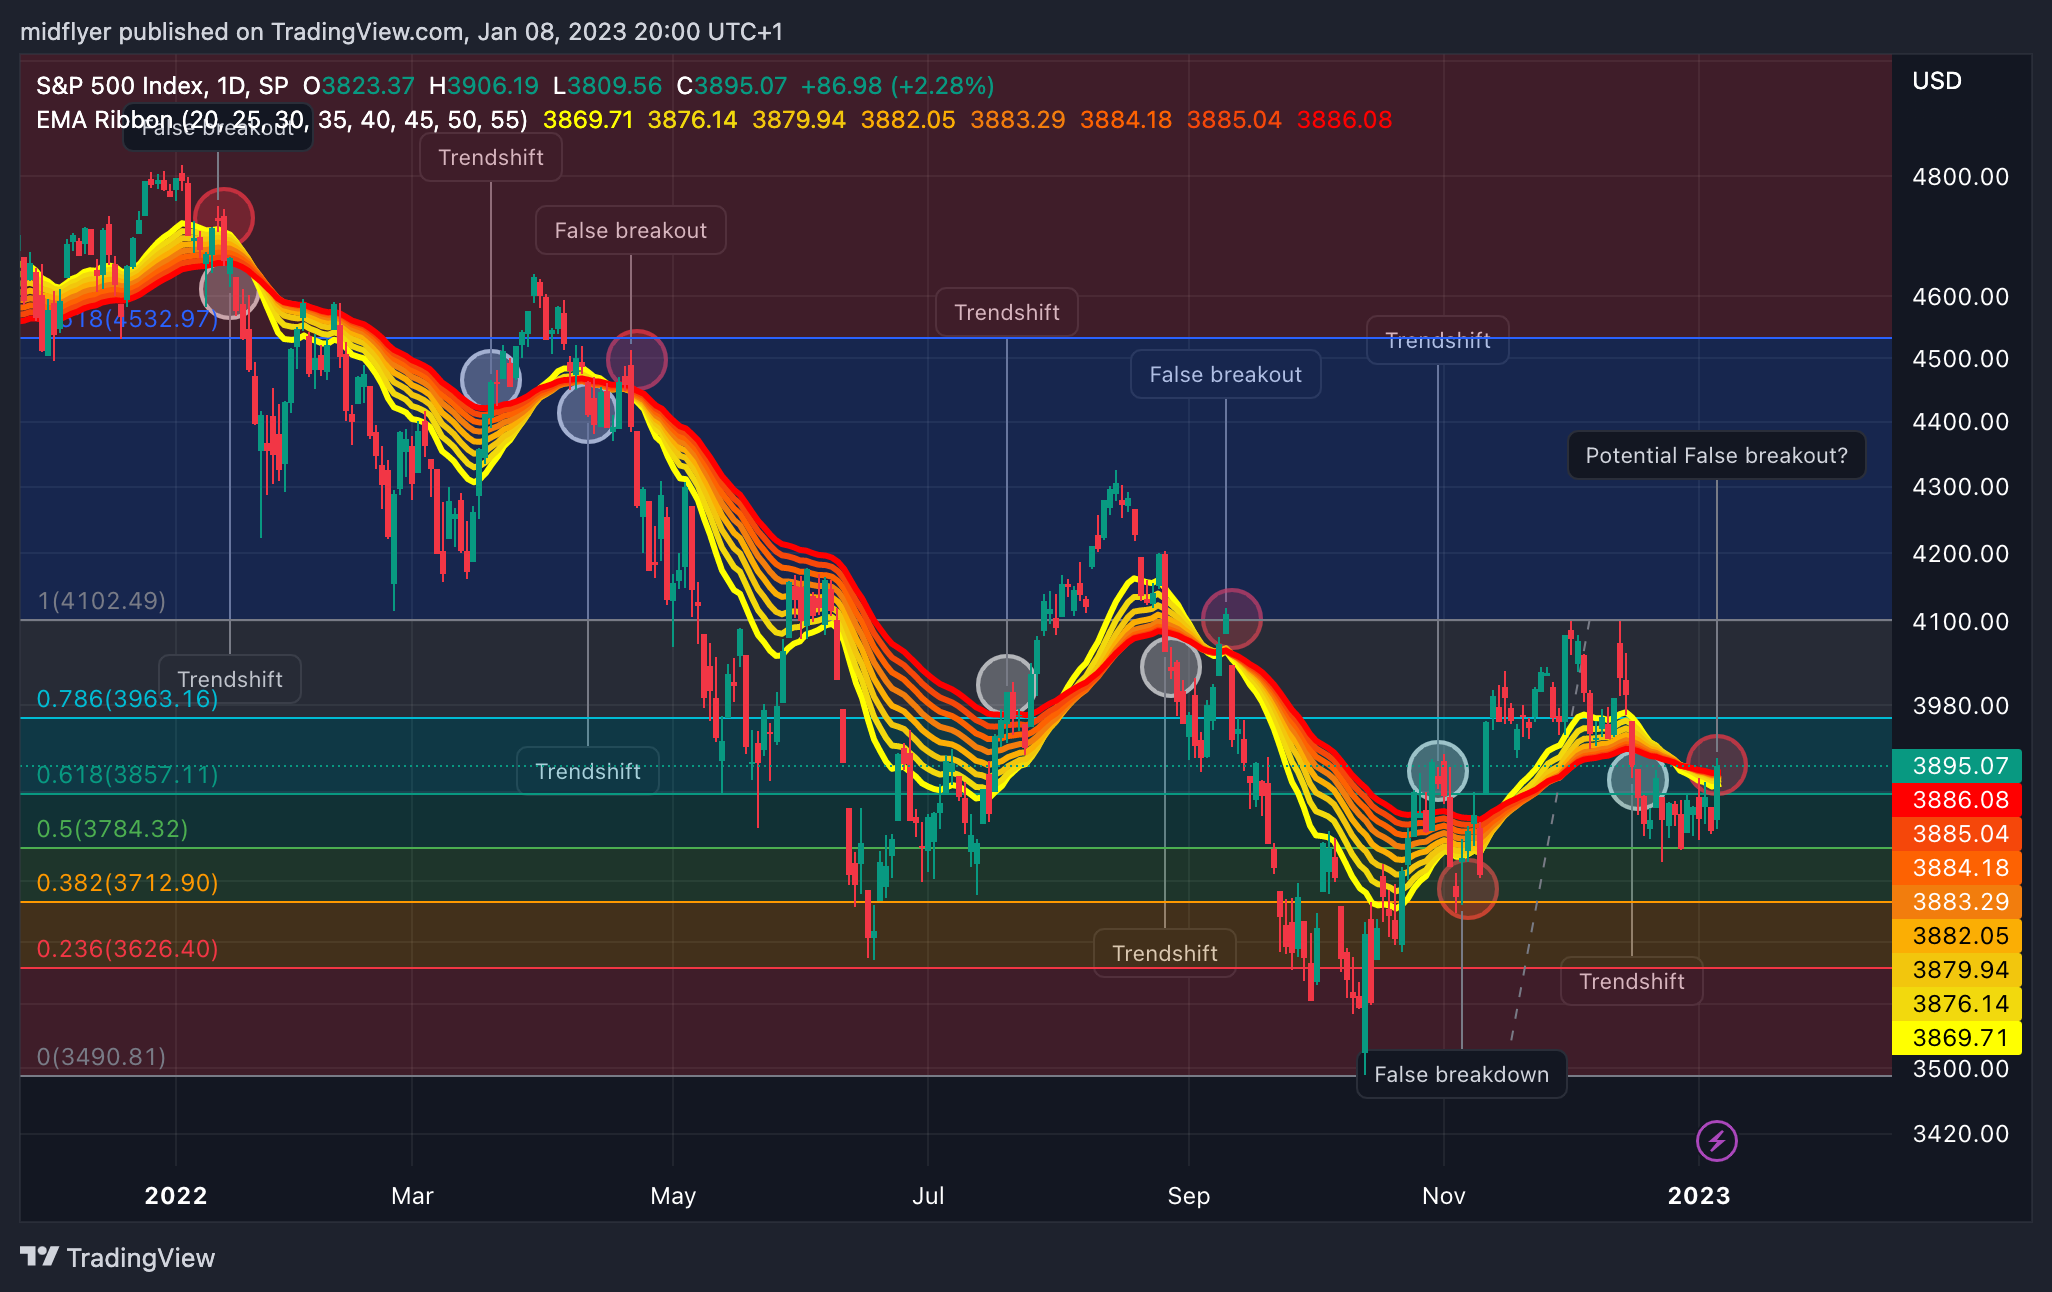Click the Potential False breakout? callout
The image size is (2052, 1292).
1716,456
